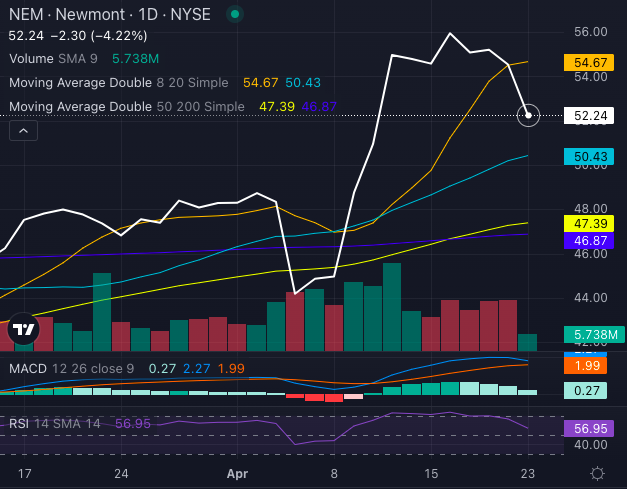Select Moving Average Double 50 200 legend

click(x=125, y=106)
